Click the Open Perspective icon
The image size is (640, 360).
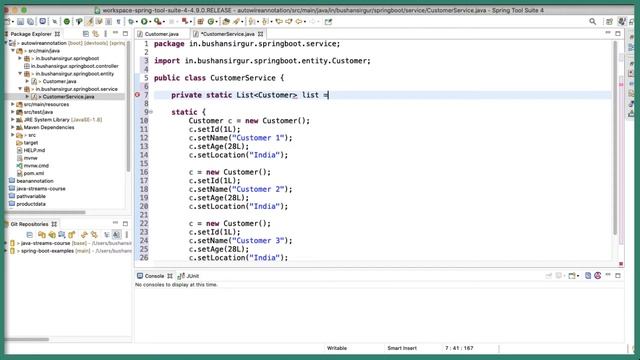pos(609,21)
